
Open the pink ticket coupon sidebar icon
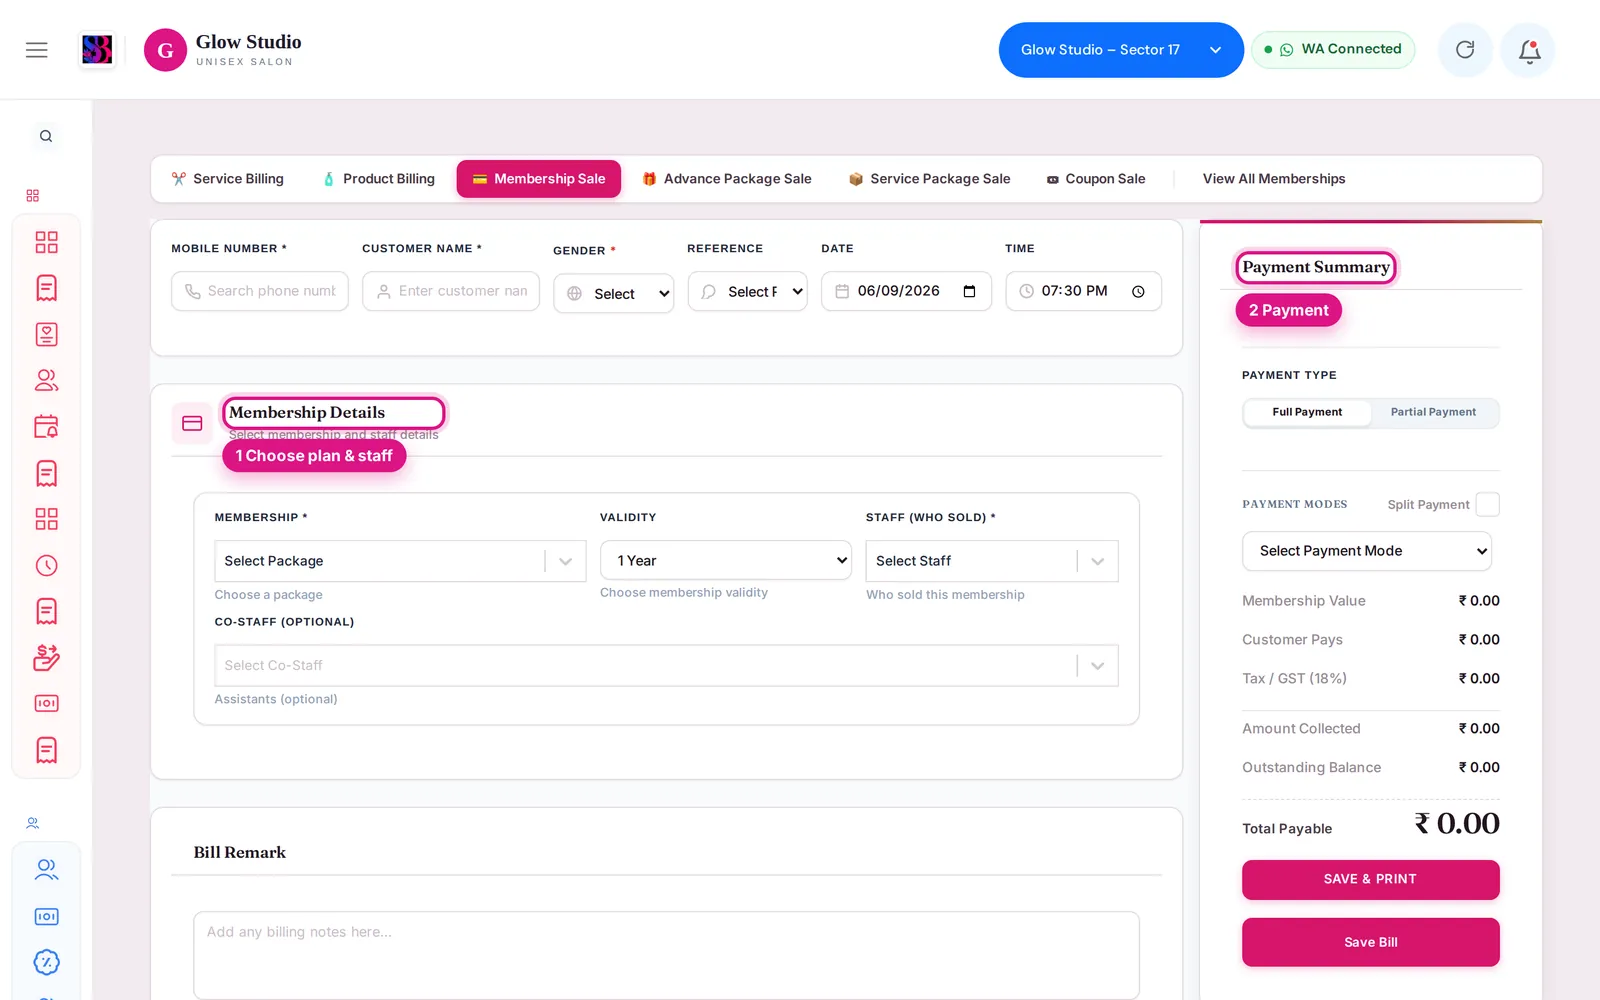point(46,703)
